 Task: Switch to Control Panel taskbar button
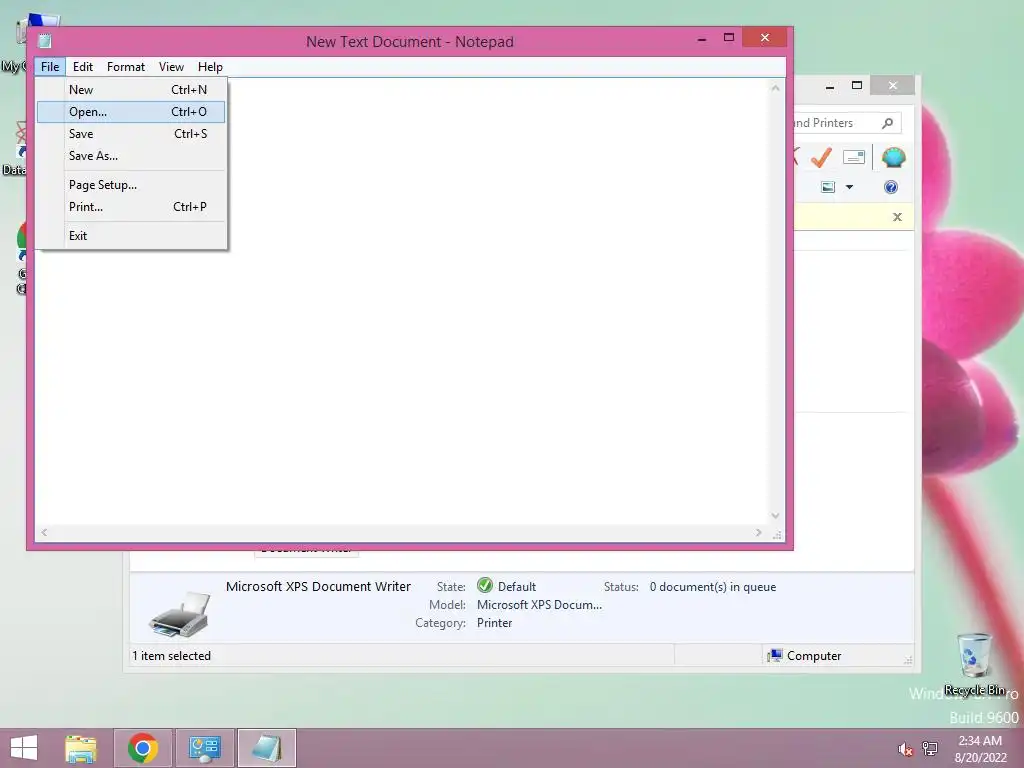click(x=205, y=748)
